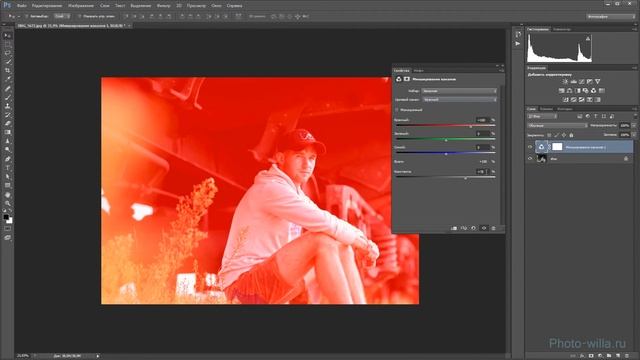
Task: Open the Редактирование (Edit) menu
Action: point(47,6)
